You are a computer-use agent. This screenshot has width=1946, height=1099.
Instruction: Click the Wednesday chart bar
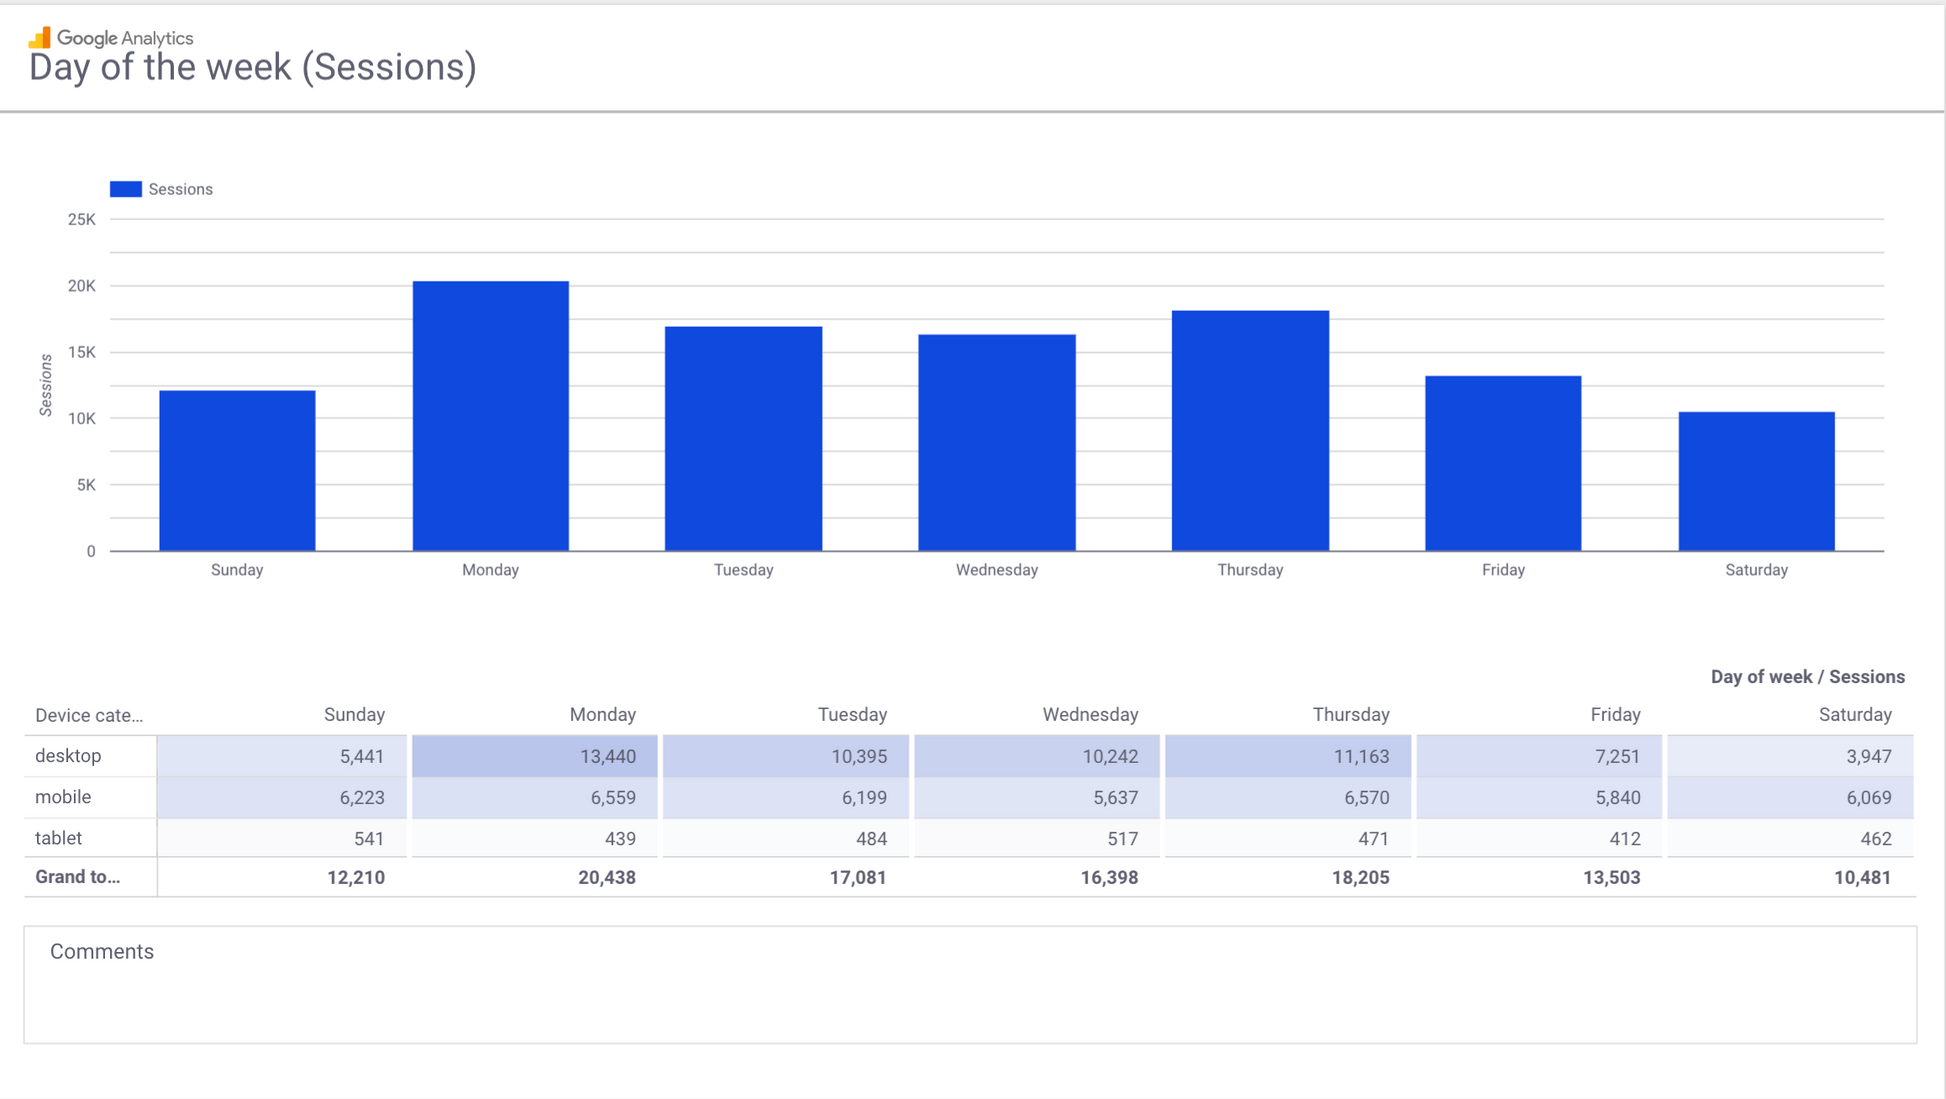[x=996, y=442]
